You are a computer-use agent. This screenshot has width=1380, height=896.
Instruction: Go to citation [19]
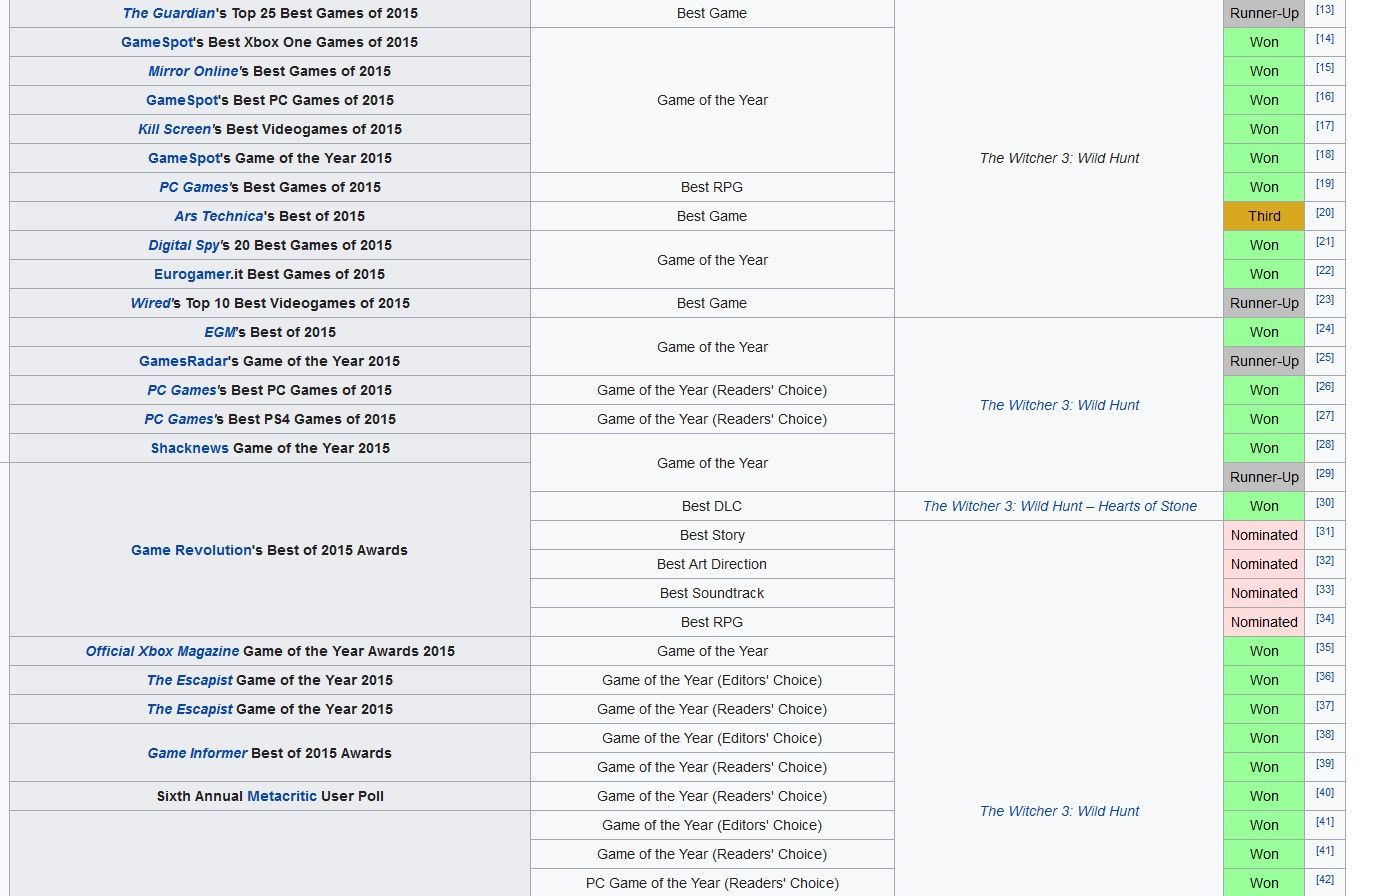(x=1325, y=184)
